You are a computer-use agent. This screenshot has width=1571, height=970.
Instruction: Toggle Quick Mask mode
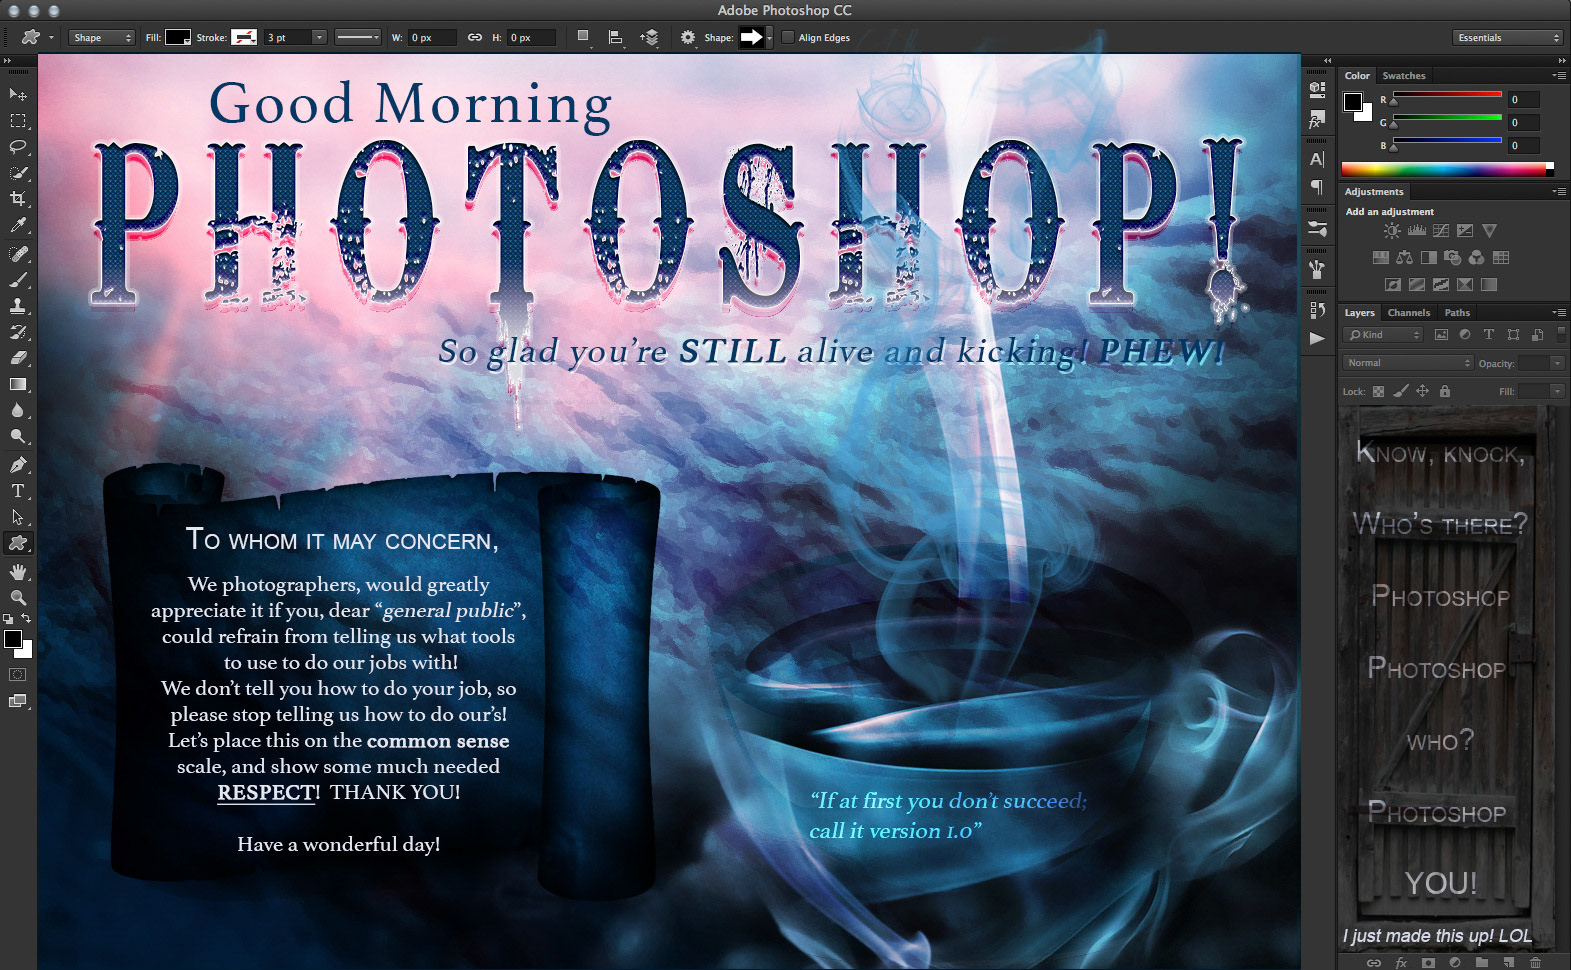coord(18,675)
